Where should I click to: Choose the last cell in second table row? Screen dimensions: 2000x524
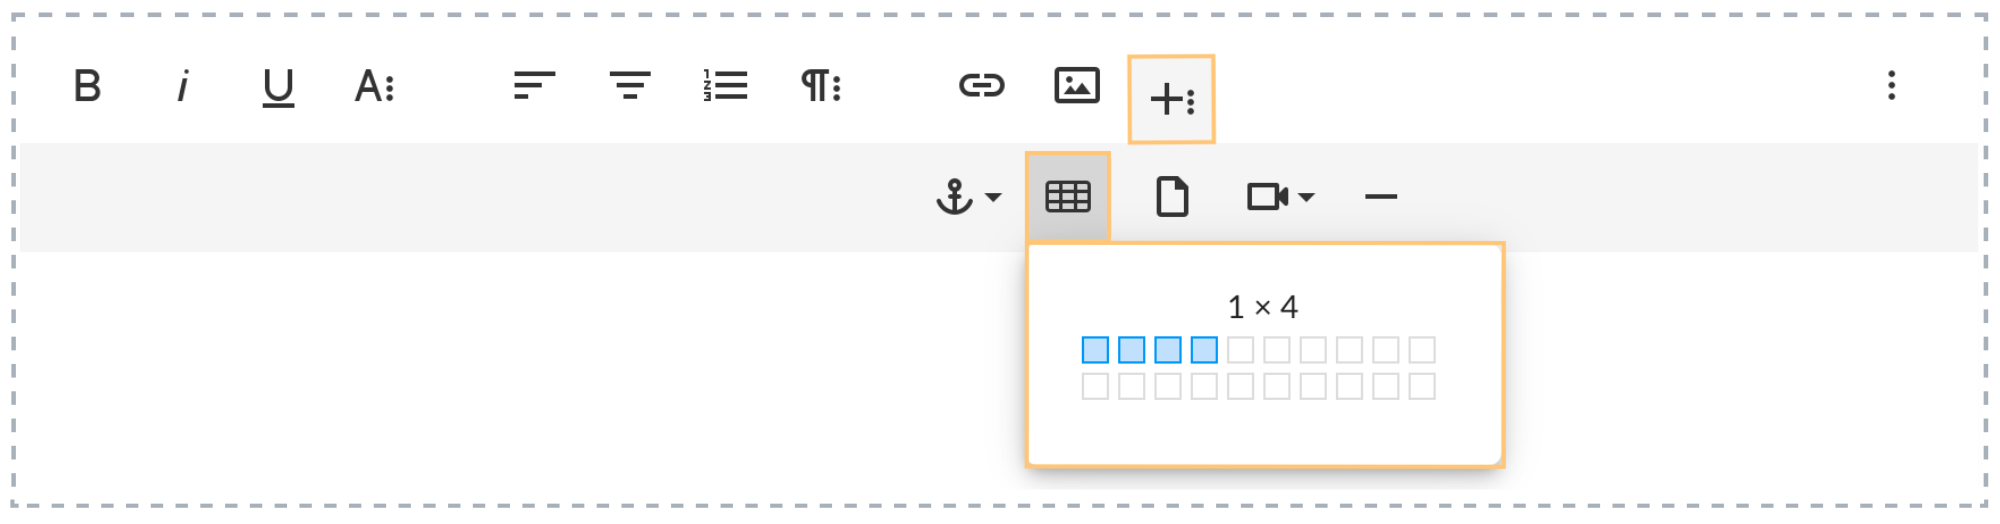coord(1422,386)
